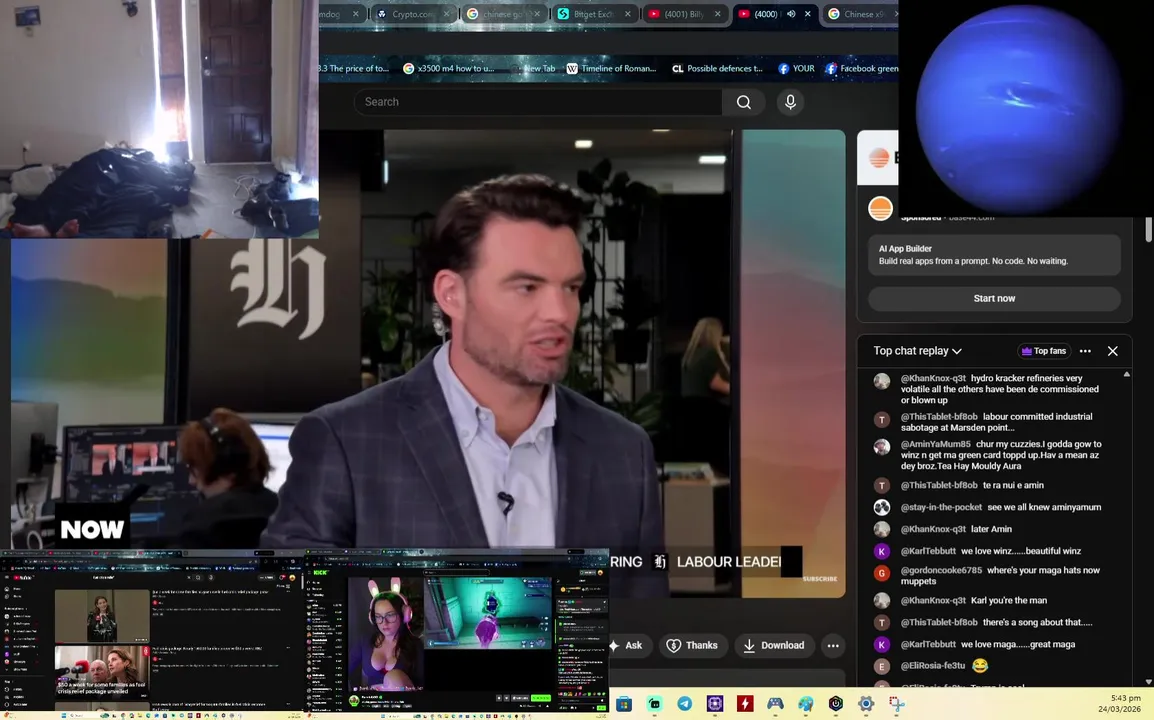Activate voice search microphone icon
The width and height of the screenshot is (1154, 720).
tap(790, 102)
